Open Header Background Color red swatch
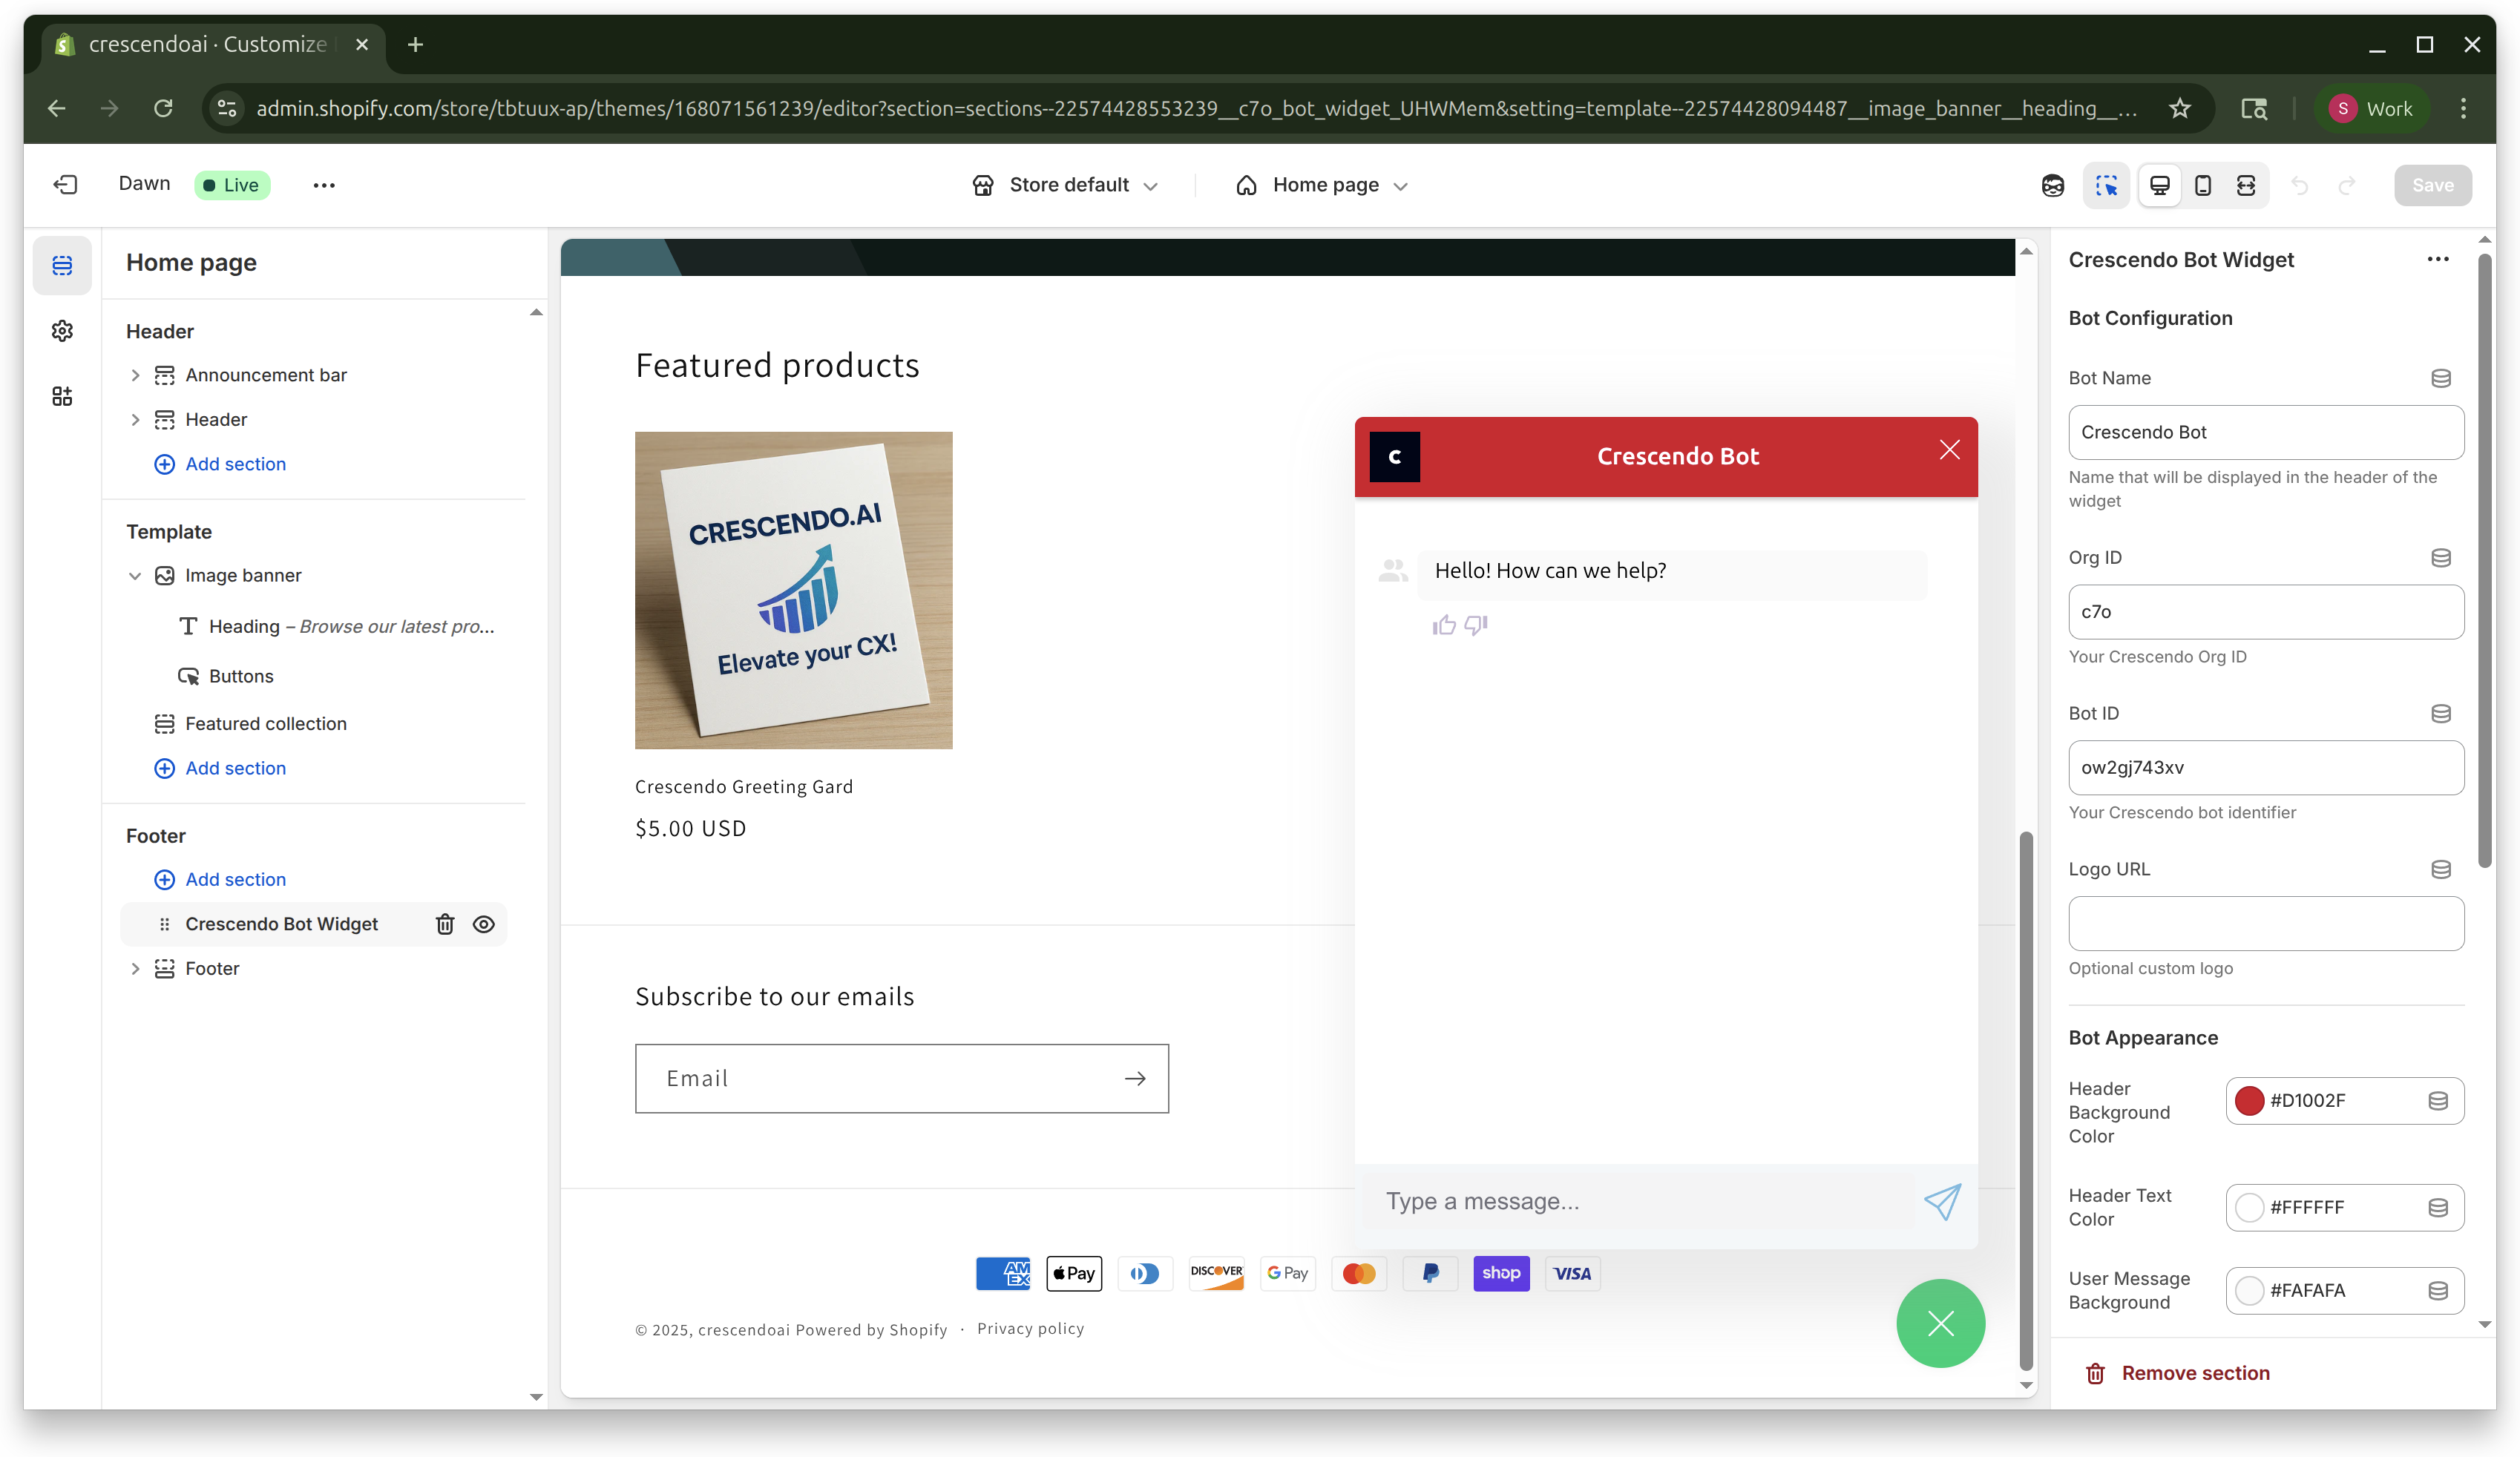Viewport: 2520px width, 1457px height. (2249, 1100)
